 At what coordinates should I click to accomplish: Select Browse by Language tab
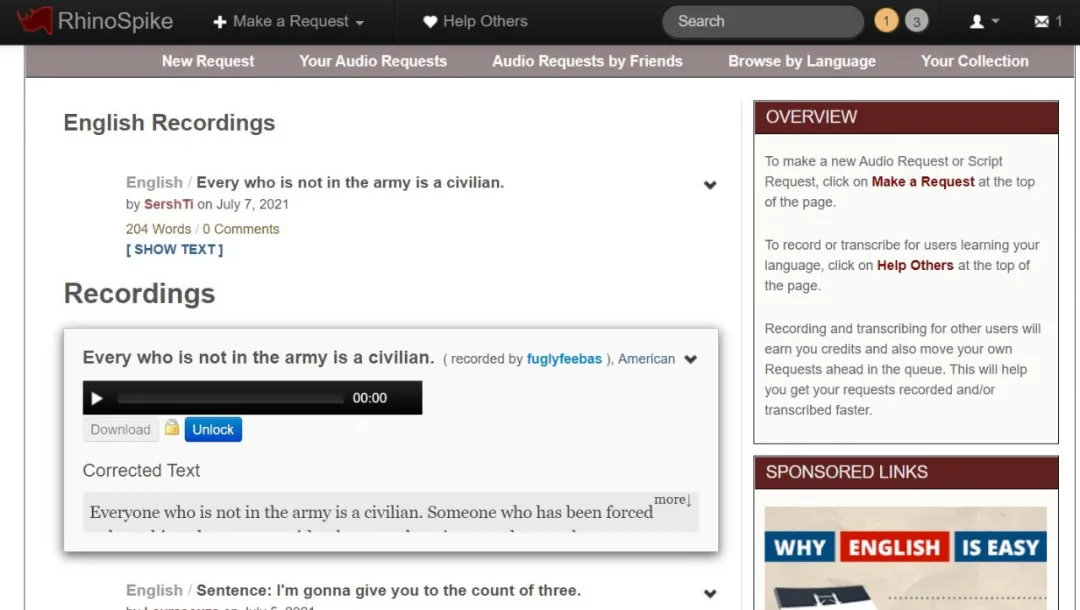[x=802, y=61]
